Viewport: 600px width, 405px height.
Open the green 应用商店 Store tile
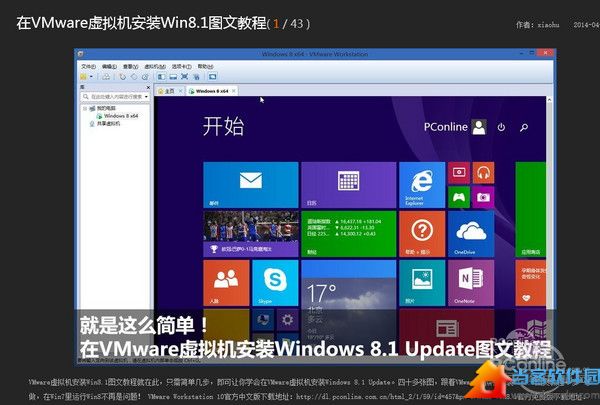(x=530, y=209)
